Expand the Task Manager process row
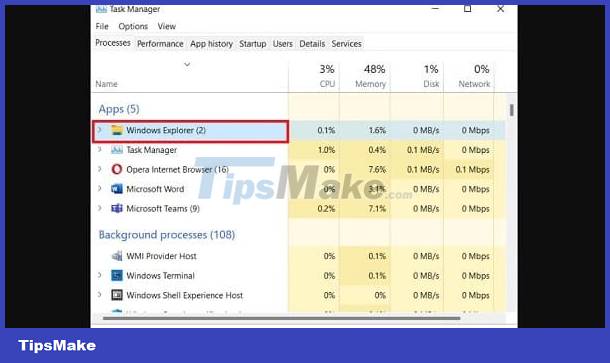 click(x=100, y=149)
